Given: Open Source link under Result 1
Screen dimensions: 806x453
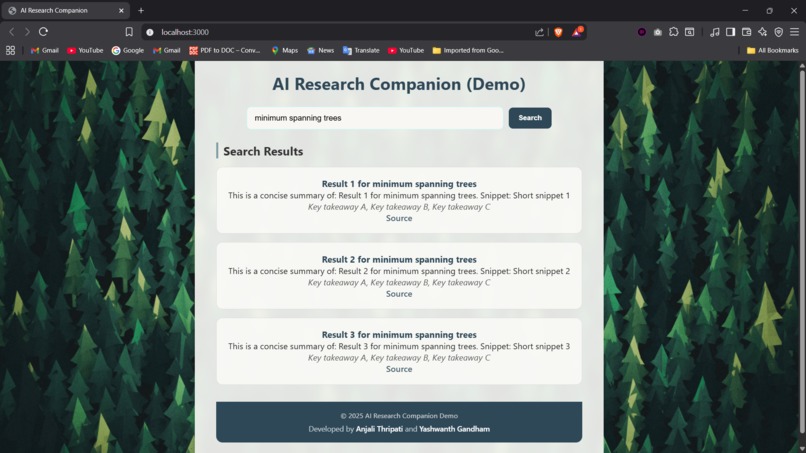Looking at the screenshot, I should (399, 218).
